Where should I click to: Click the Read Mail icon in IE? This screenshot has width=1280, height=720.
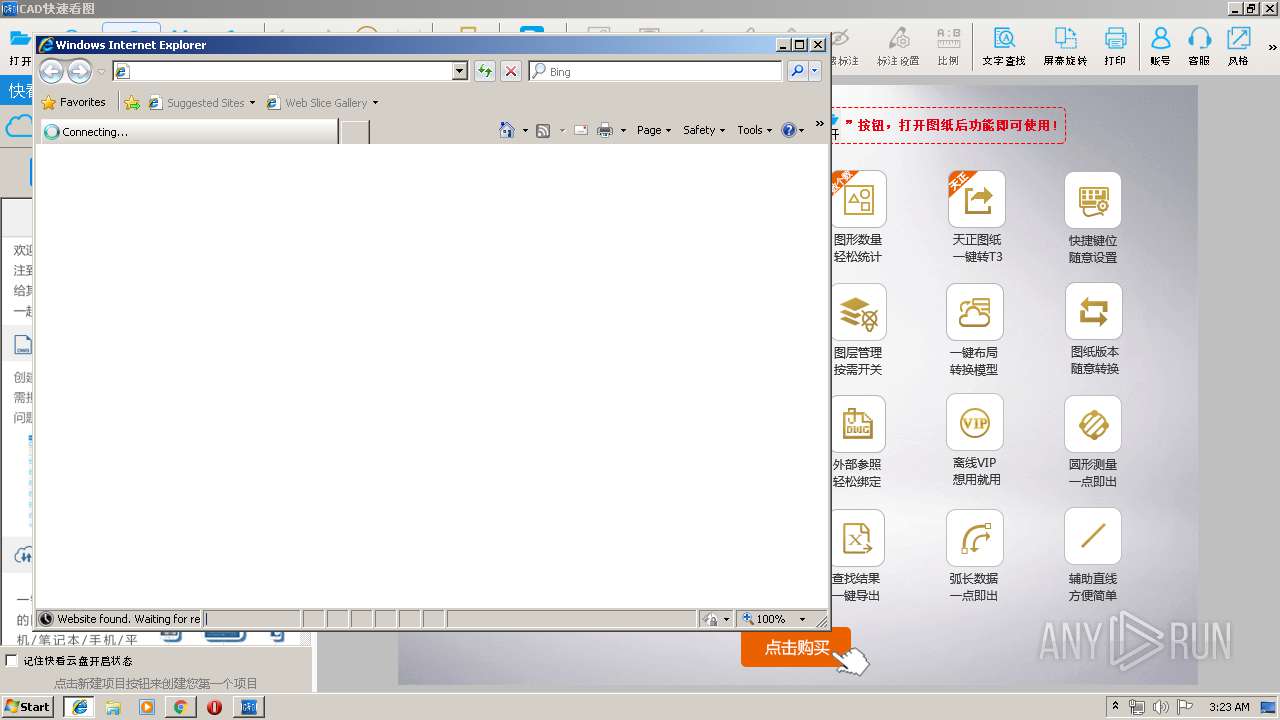click(x=581, y=130)
